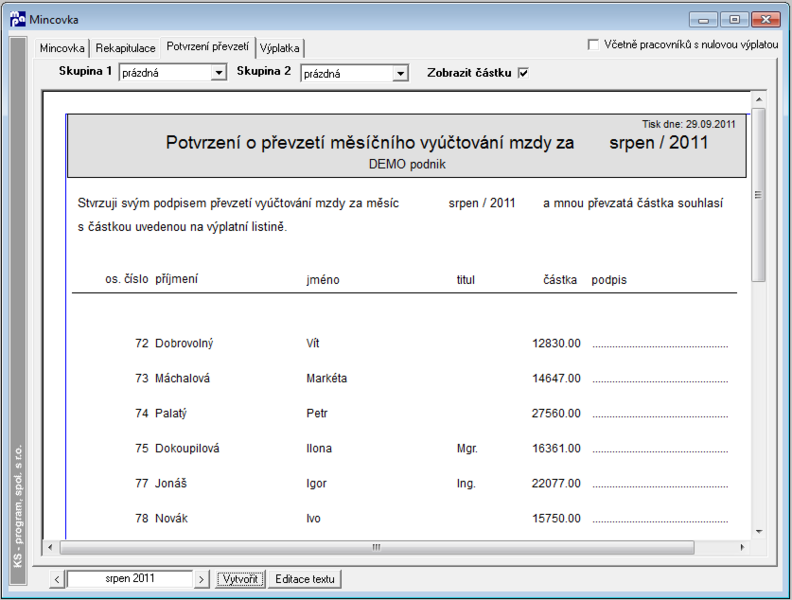
Task: Click the Mincovka app icon in title bar
Action: click(x=18, y=19)
